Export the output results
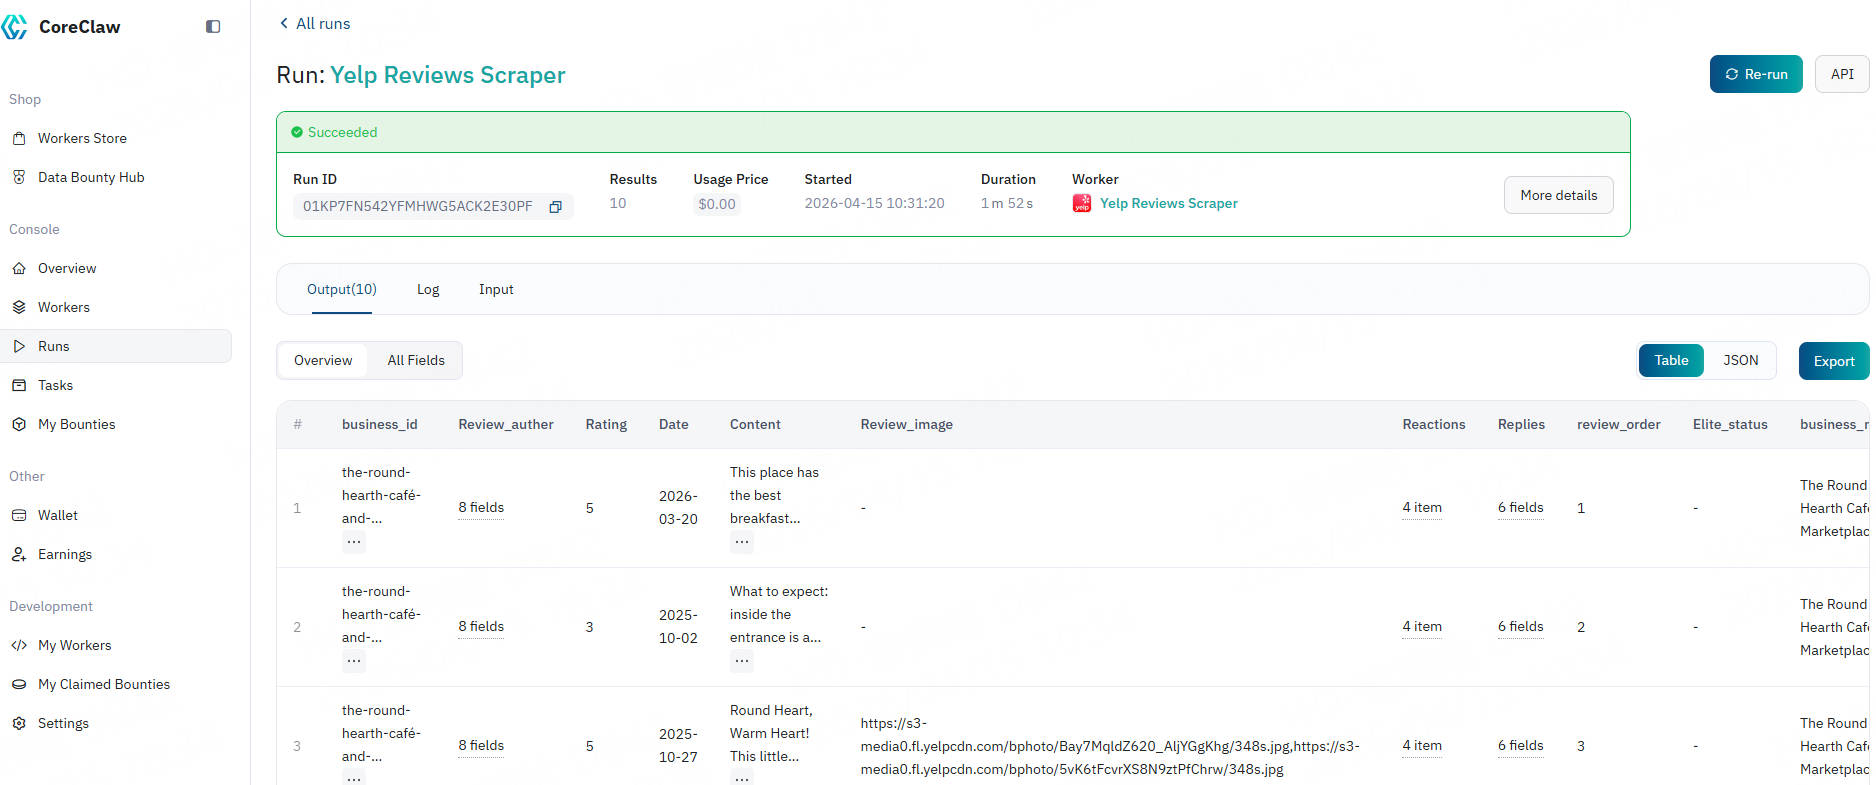Screen dimensions: 1876x785 click(1833, 362)
